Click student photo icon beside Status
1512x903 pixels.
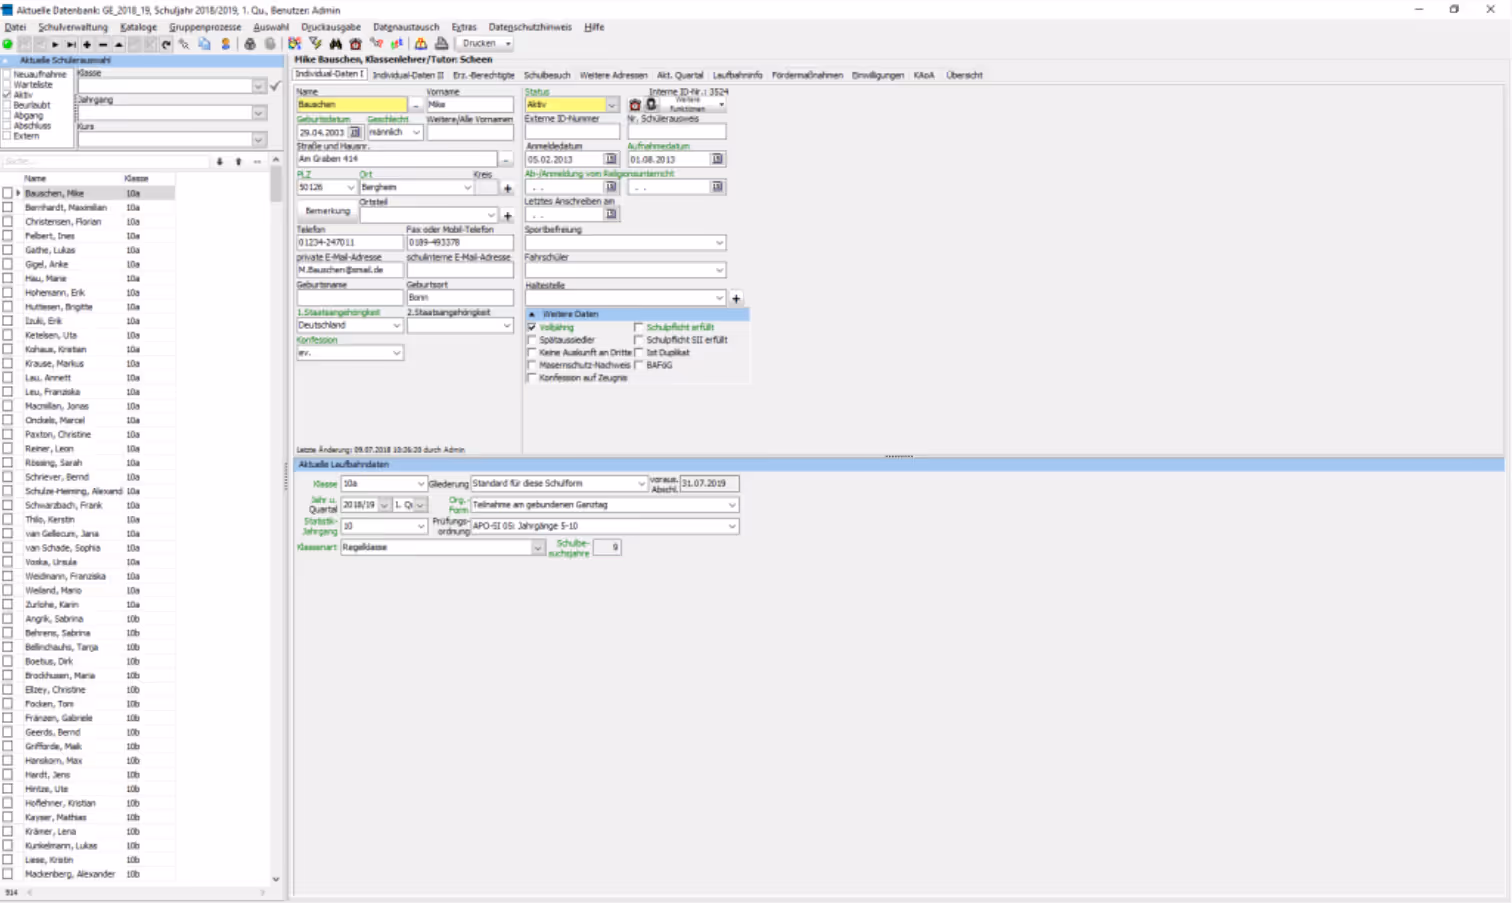tap(651, 104)
